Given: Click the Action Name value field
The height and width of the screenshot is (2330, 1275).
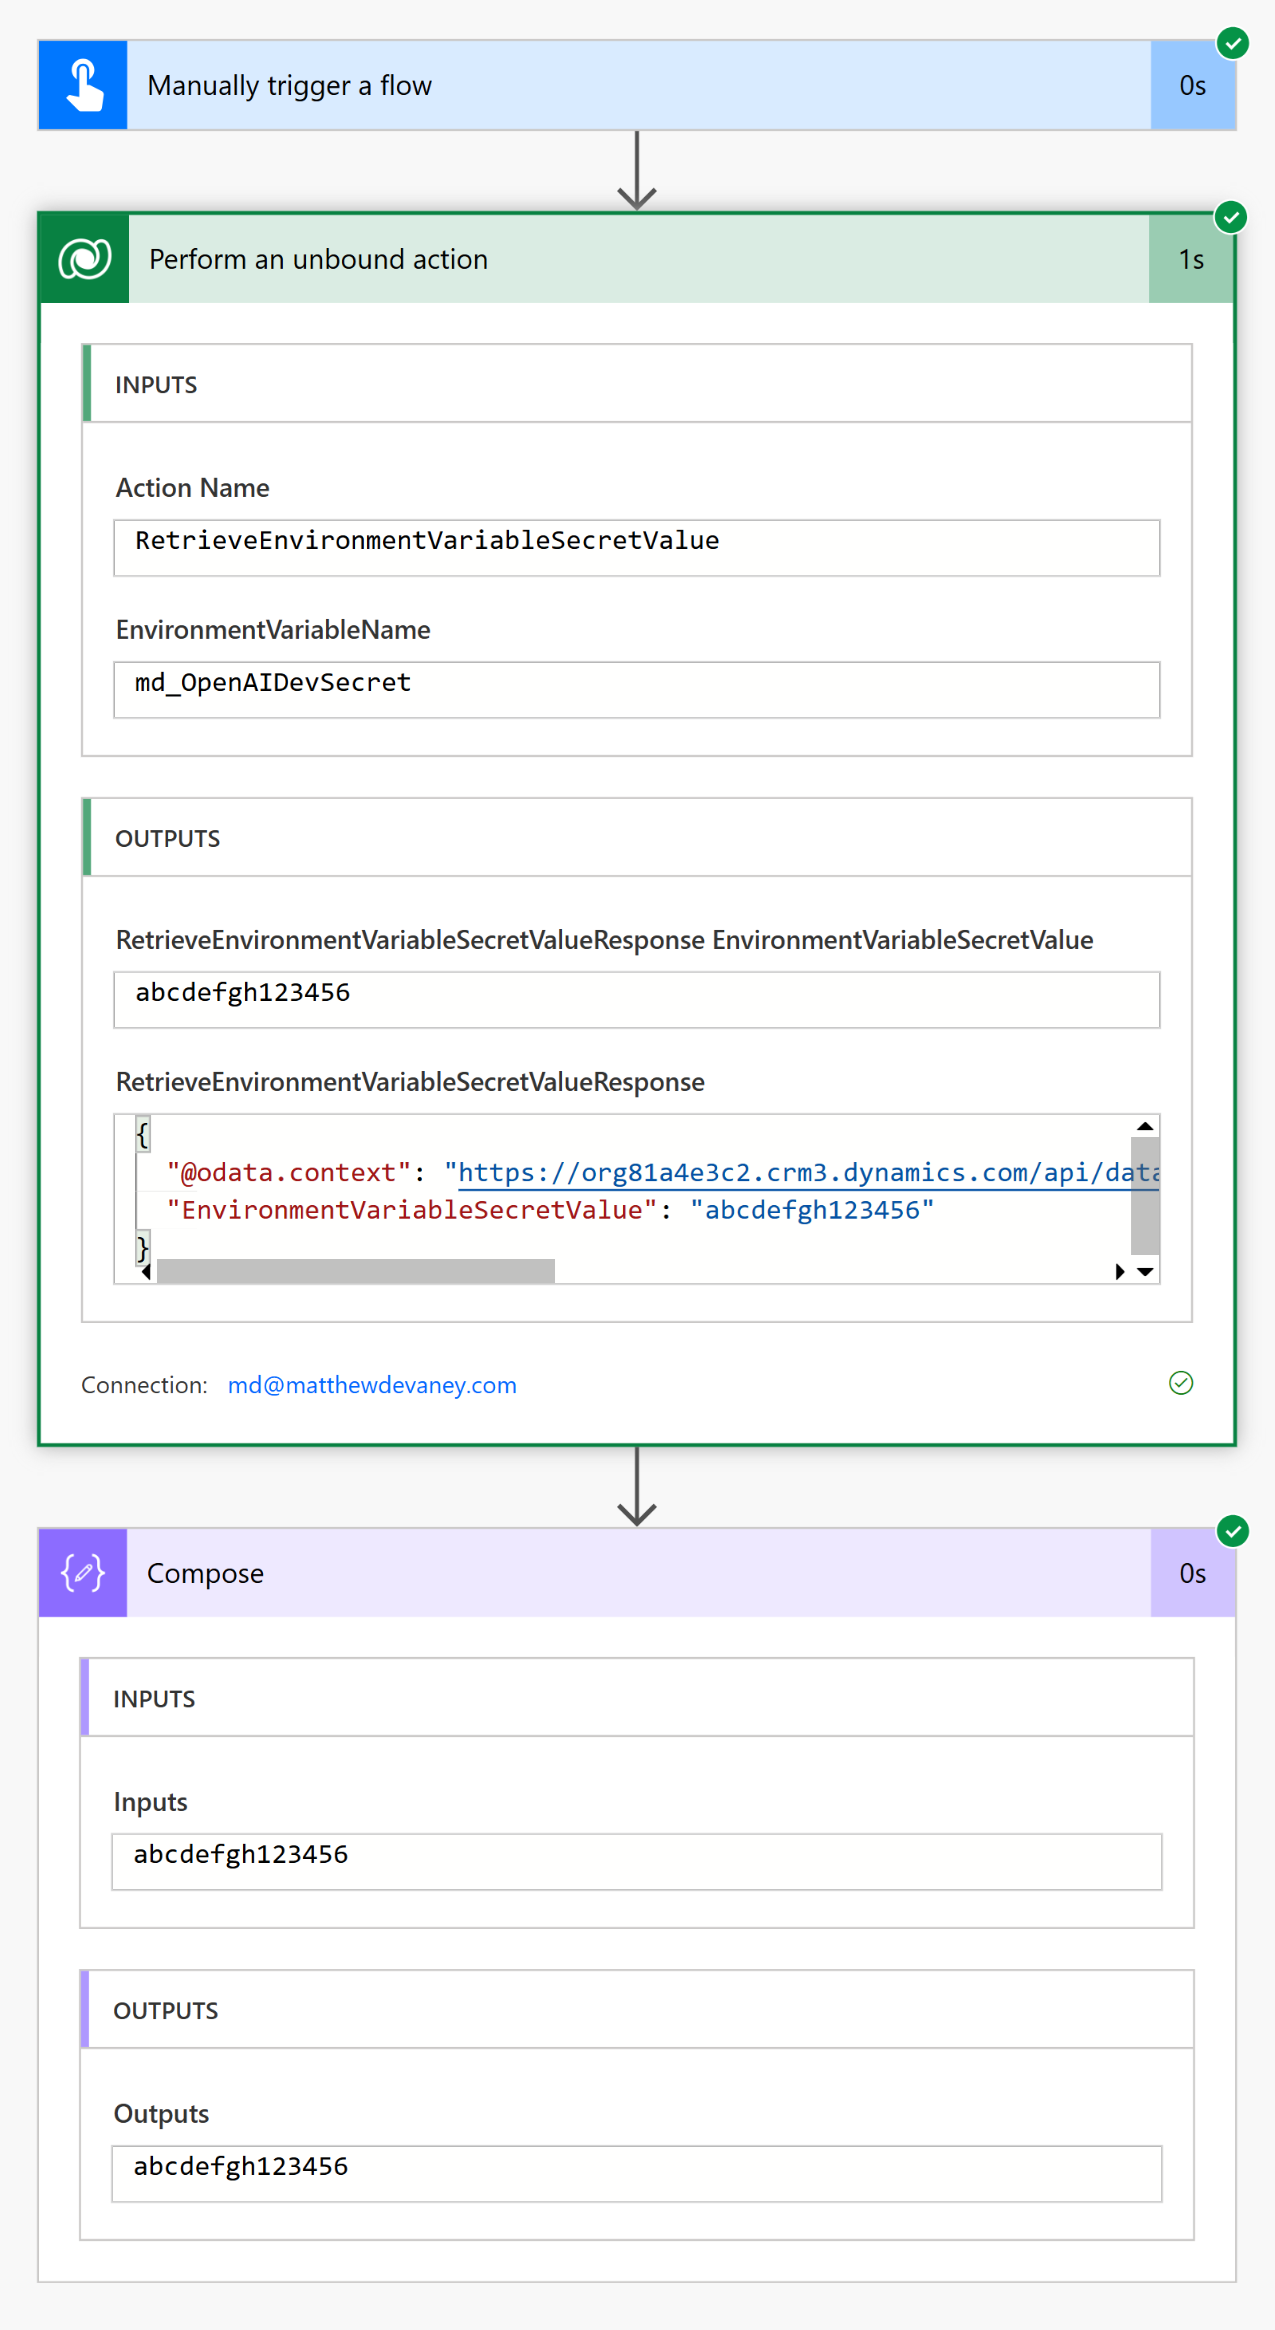Looking at the screenshot, I should [x=637, y=548].
